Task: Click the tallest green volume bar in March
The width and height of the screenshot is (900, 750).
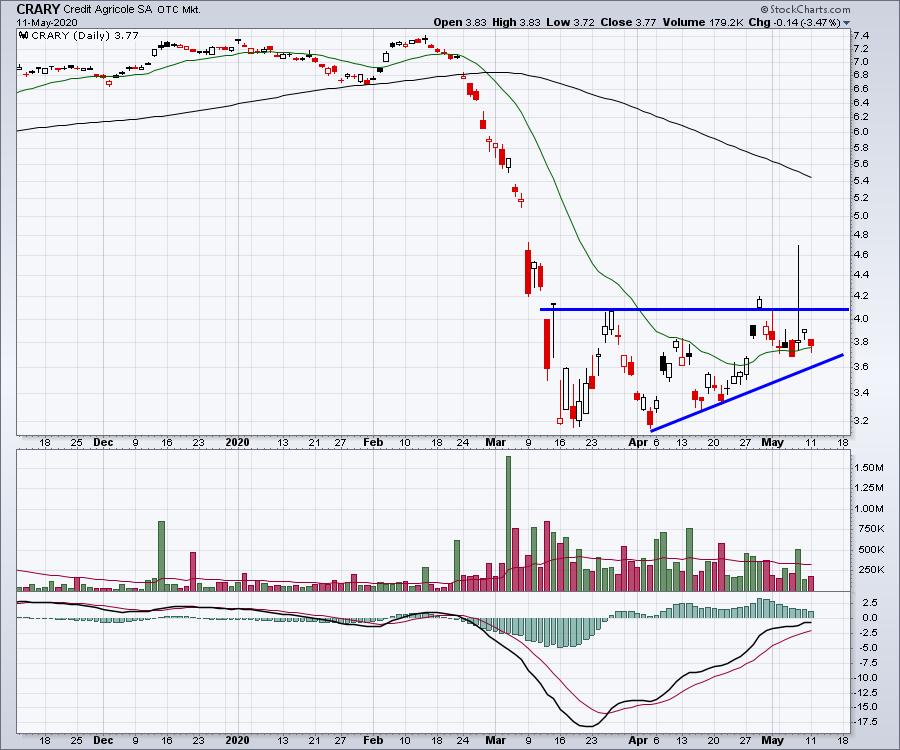Action: [508, 520]
